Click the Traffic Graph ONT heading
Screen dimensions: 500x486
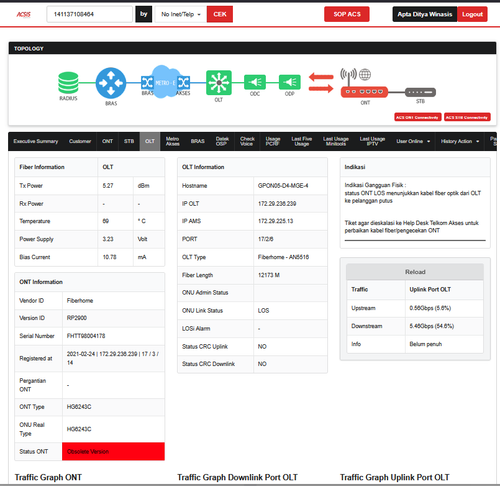[48, 477]
